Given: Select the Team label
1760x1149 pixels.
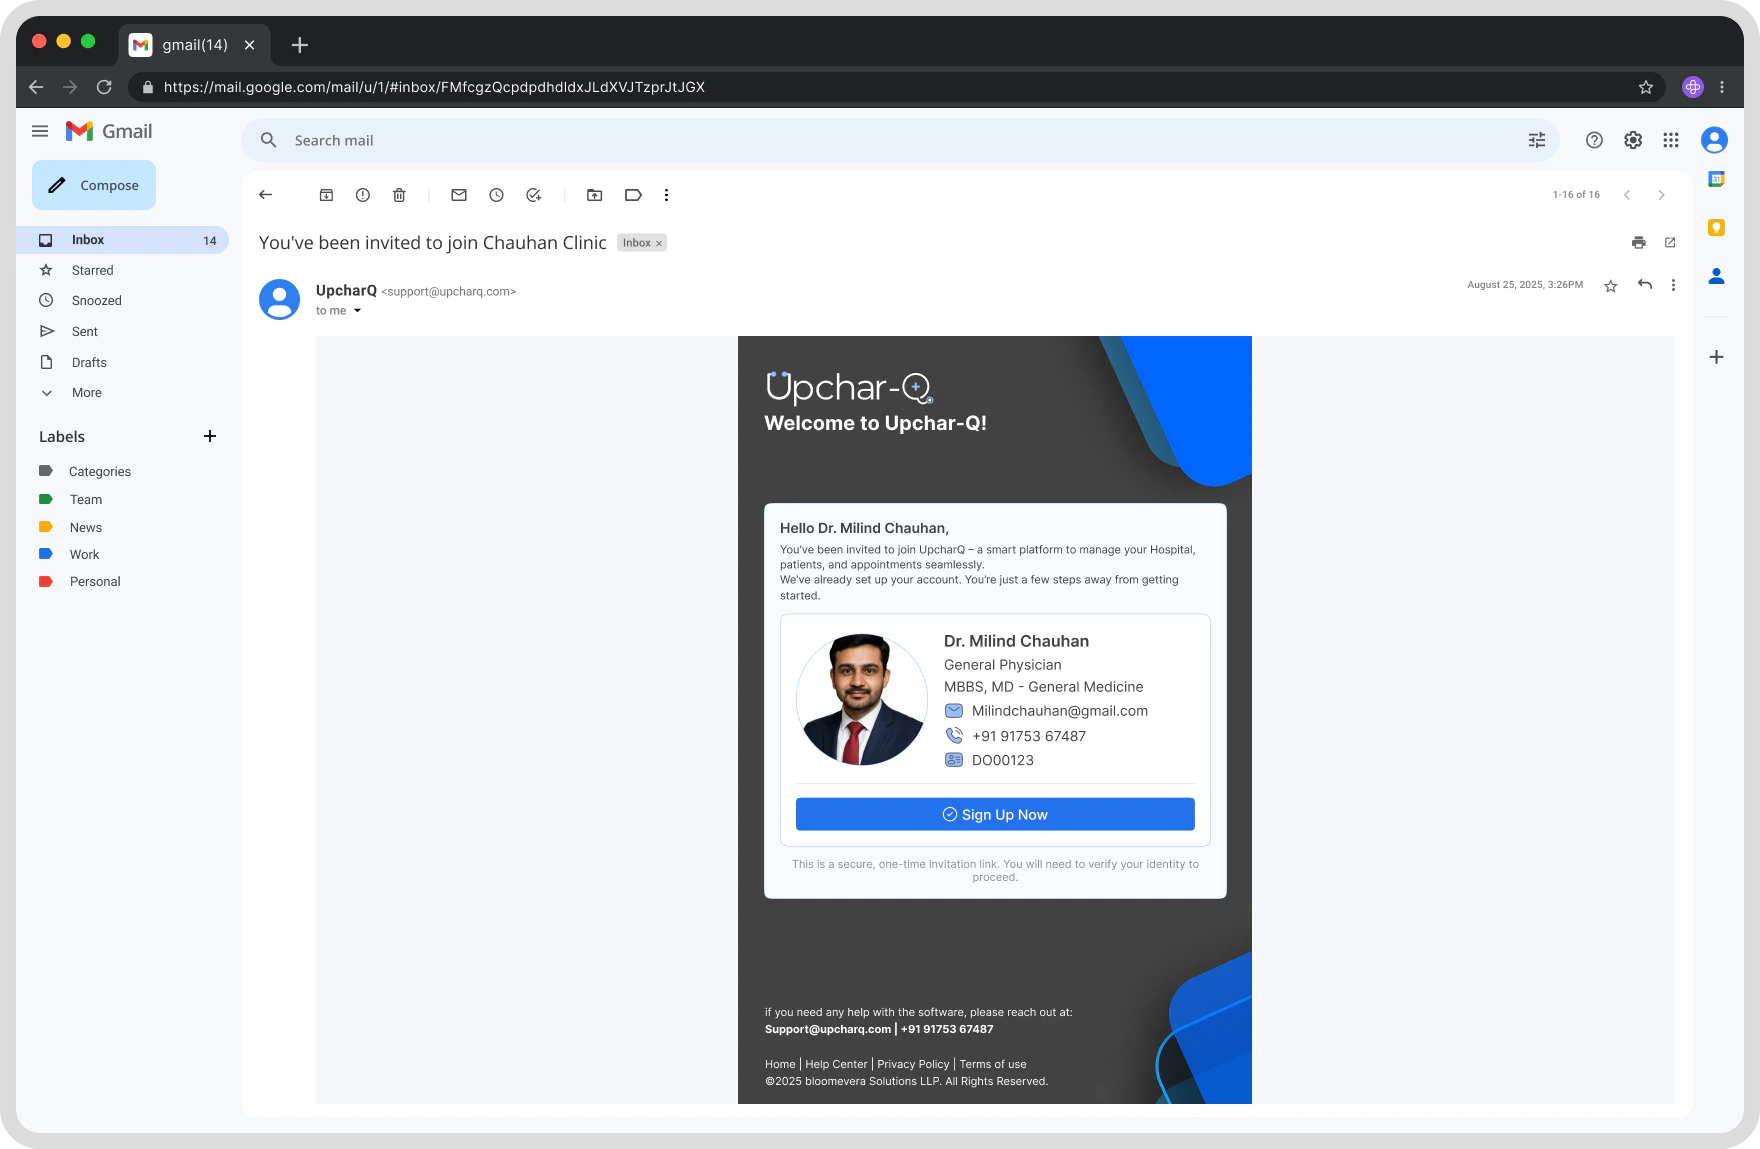Looking at the screenshot, I should coord(85,499).
